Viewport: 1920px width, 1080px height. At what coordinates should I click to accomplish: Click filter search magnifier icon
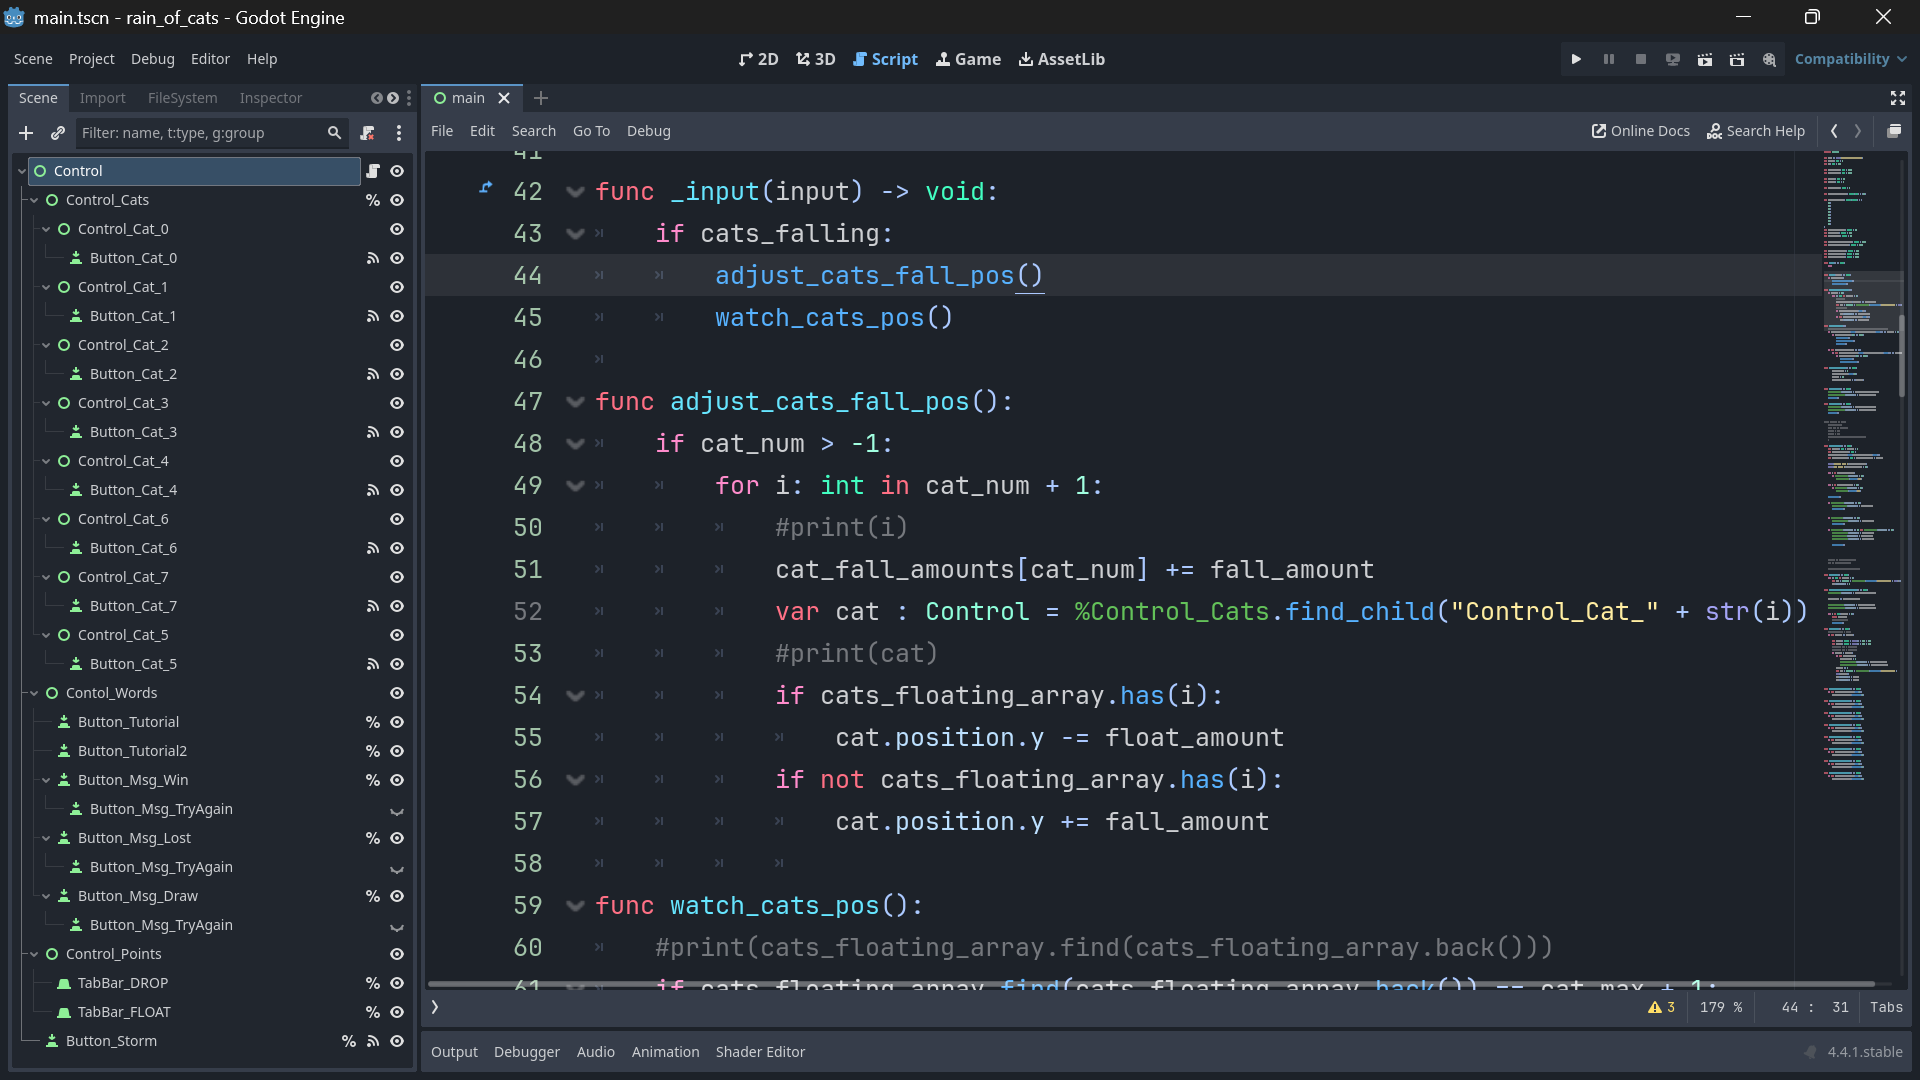pyautogui.click(x=334, y=133)
